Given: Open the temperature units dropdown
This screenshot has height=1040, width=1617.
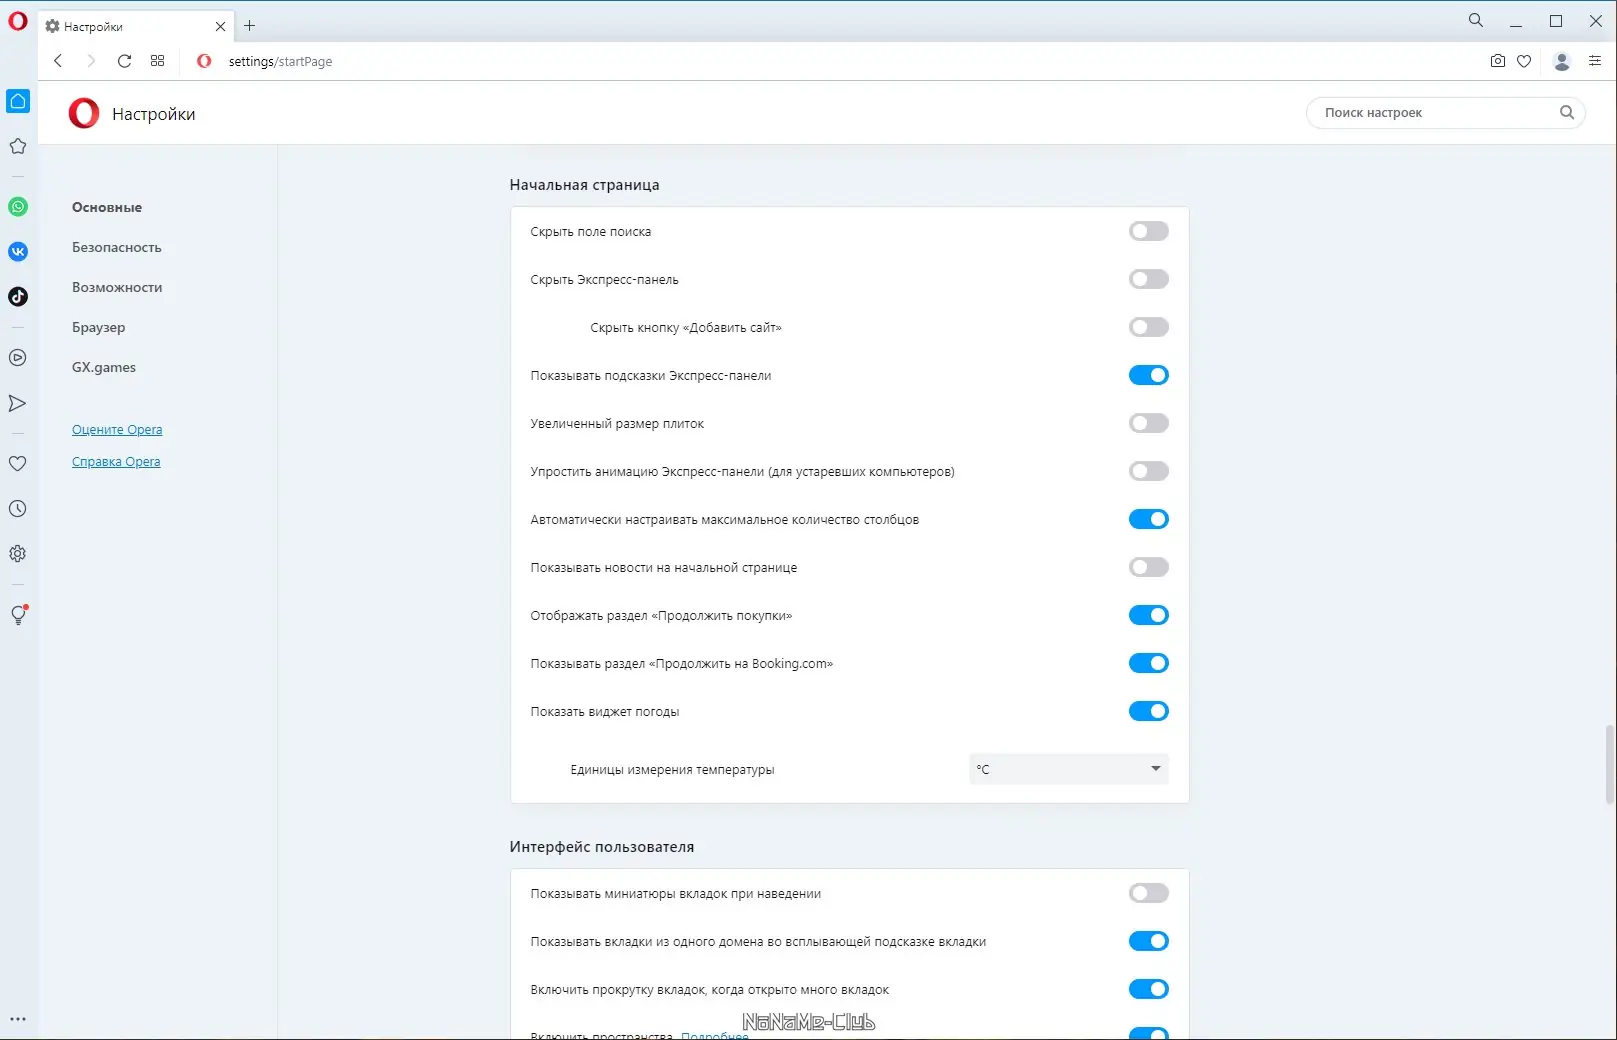Looking at the screenshot, I should point(1068,769).
